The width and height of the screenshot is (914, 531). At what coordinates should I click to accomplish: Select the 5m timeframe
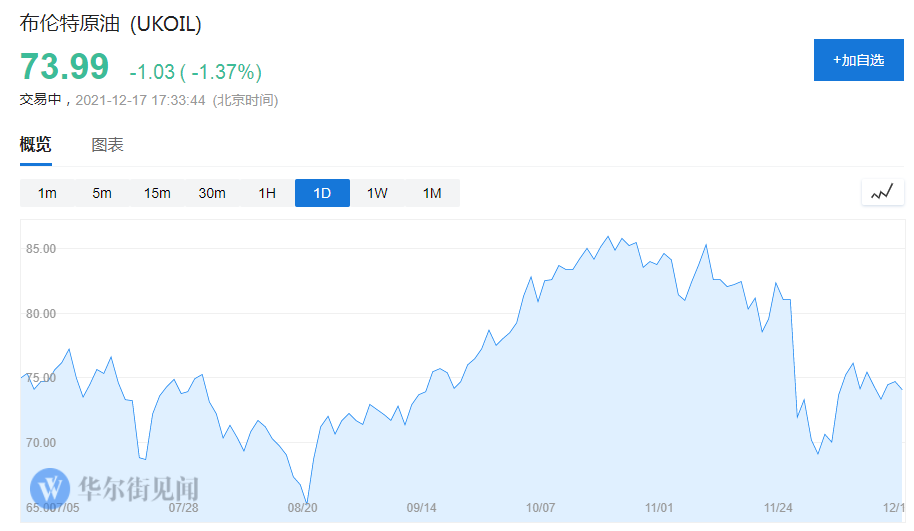coord(102,193)
